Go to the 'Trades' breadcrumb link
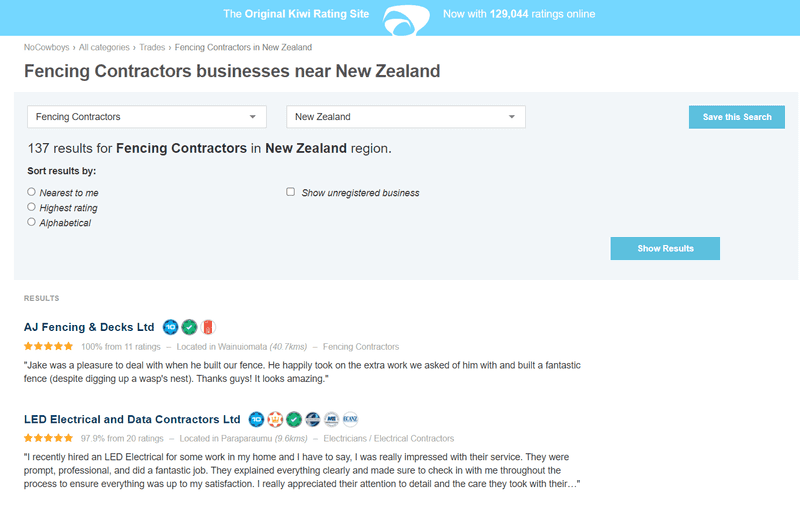 pos(152,47)
